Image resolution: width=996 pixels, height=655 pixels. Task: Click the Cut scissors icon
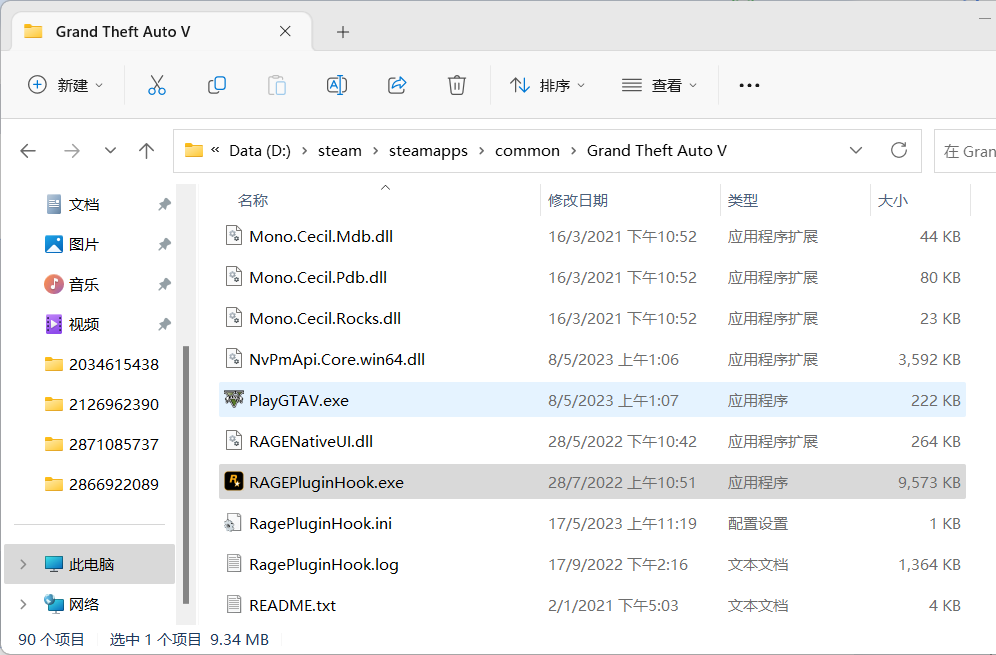156,85
